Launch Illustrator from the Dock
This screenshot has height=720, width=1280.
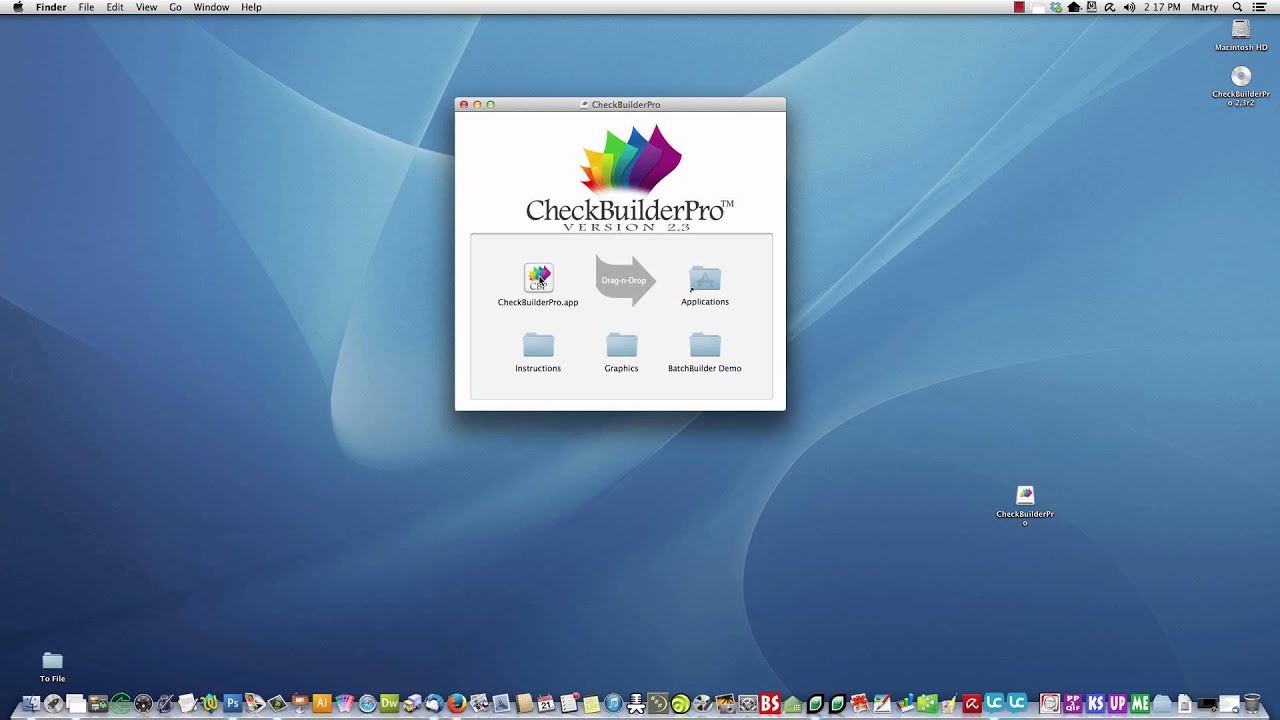coord(322,703)
